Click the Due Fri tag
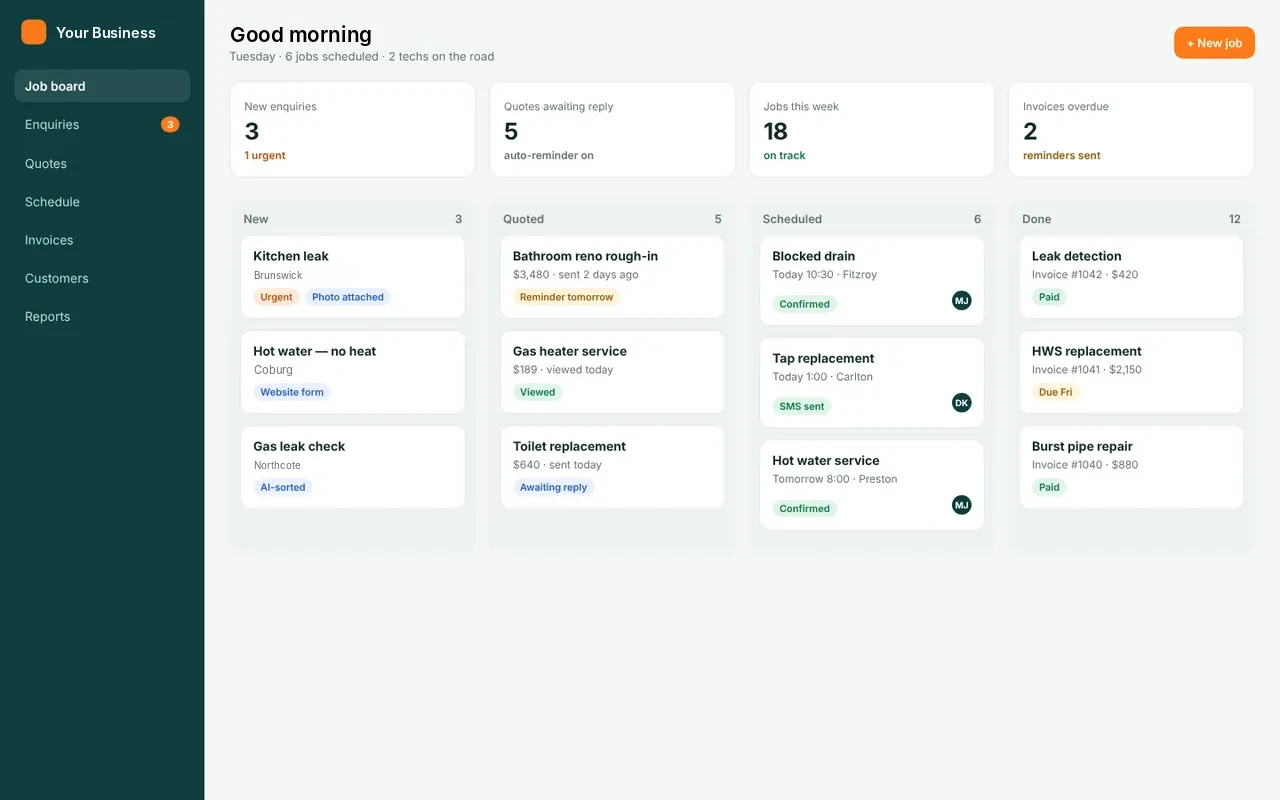The image size is (1280, 800). (1055, 392)
